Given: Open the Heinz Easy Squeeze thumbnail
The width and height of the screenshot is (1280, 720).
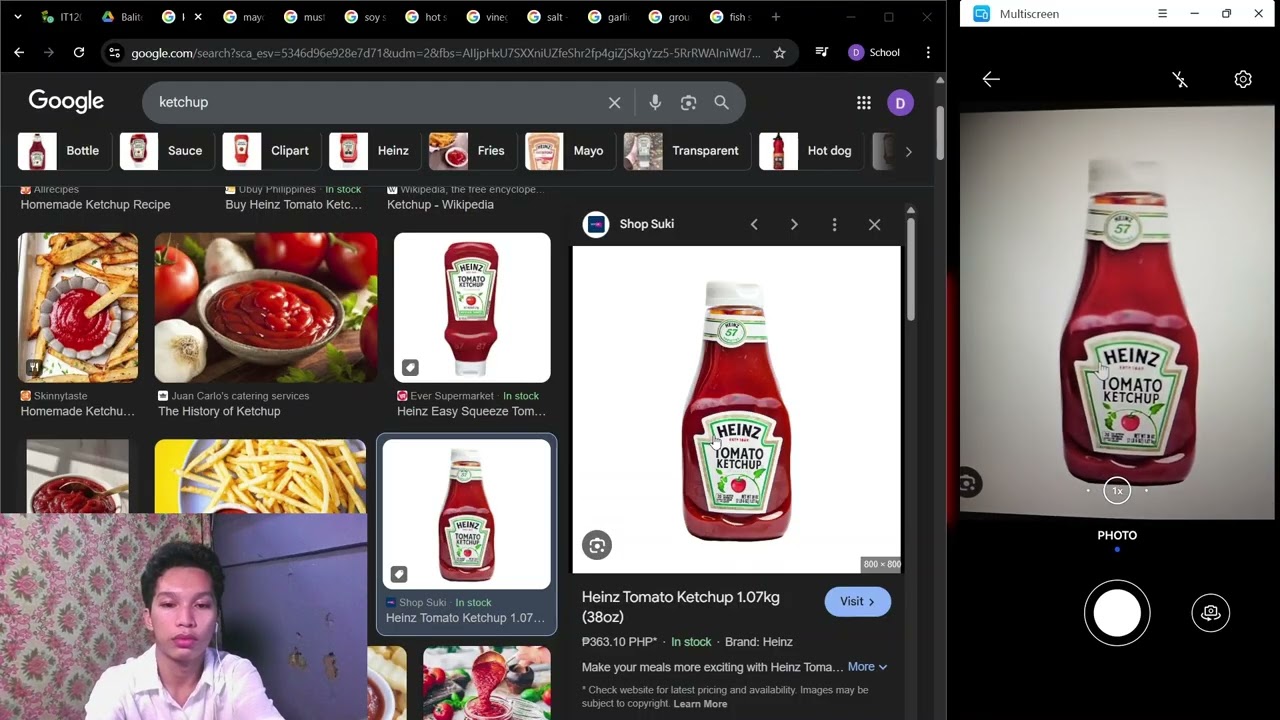Looking at the screenshot, I should 472,308.
